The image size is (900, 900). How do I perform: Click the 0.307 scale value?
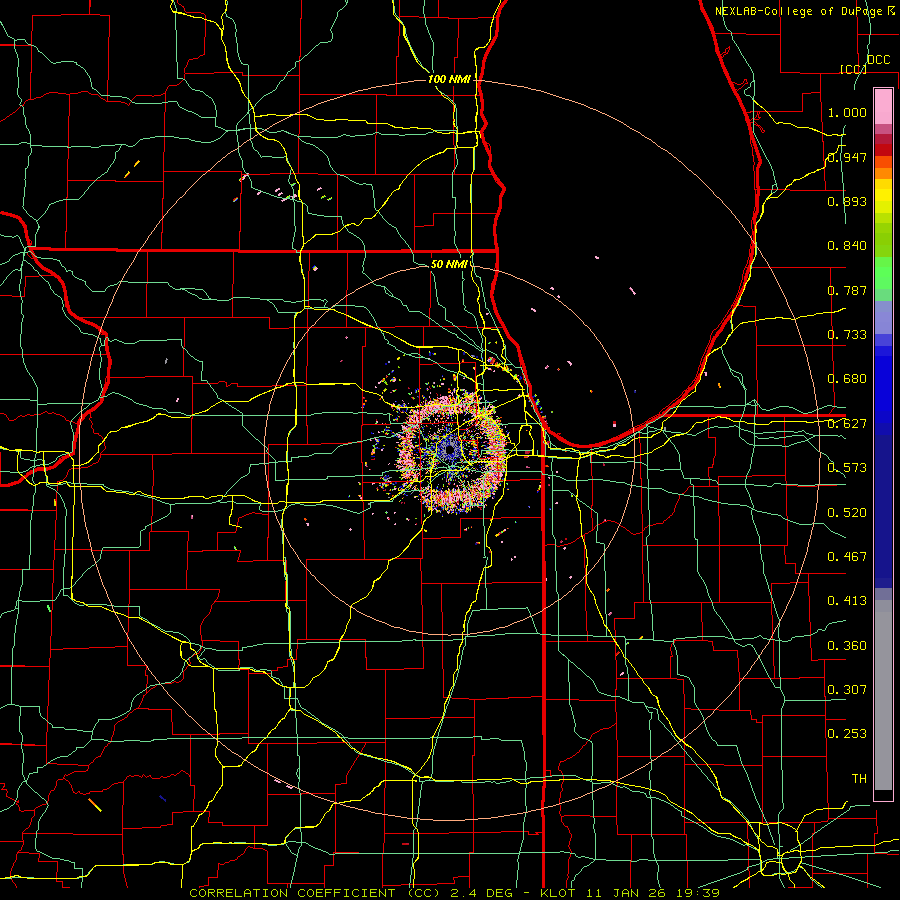pos(847,690)
